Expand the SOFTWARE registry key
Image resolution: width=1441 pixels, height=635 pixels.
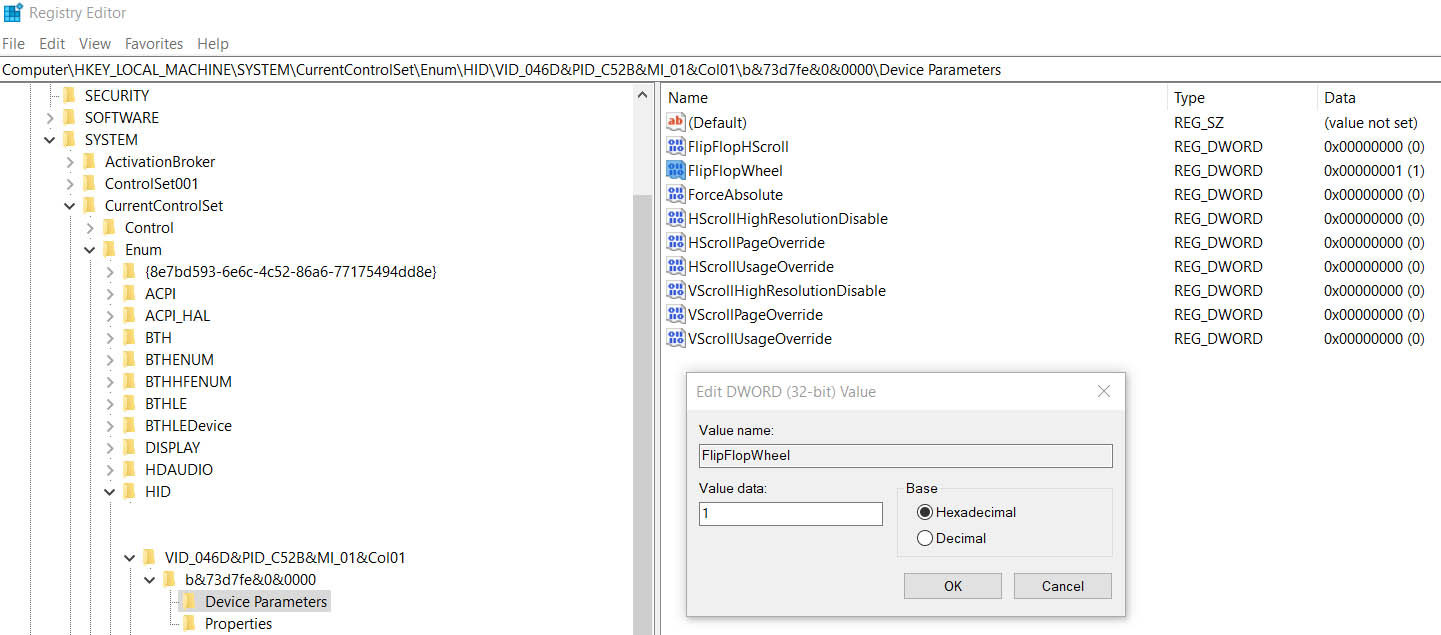click(50, 118)
